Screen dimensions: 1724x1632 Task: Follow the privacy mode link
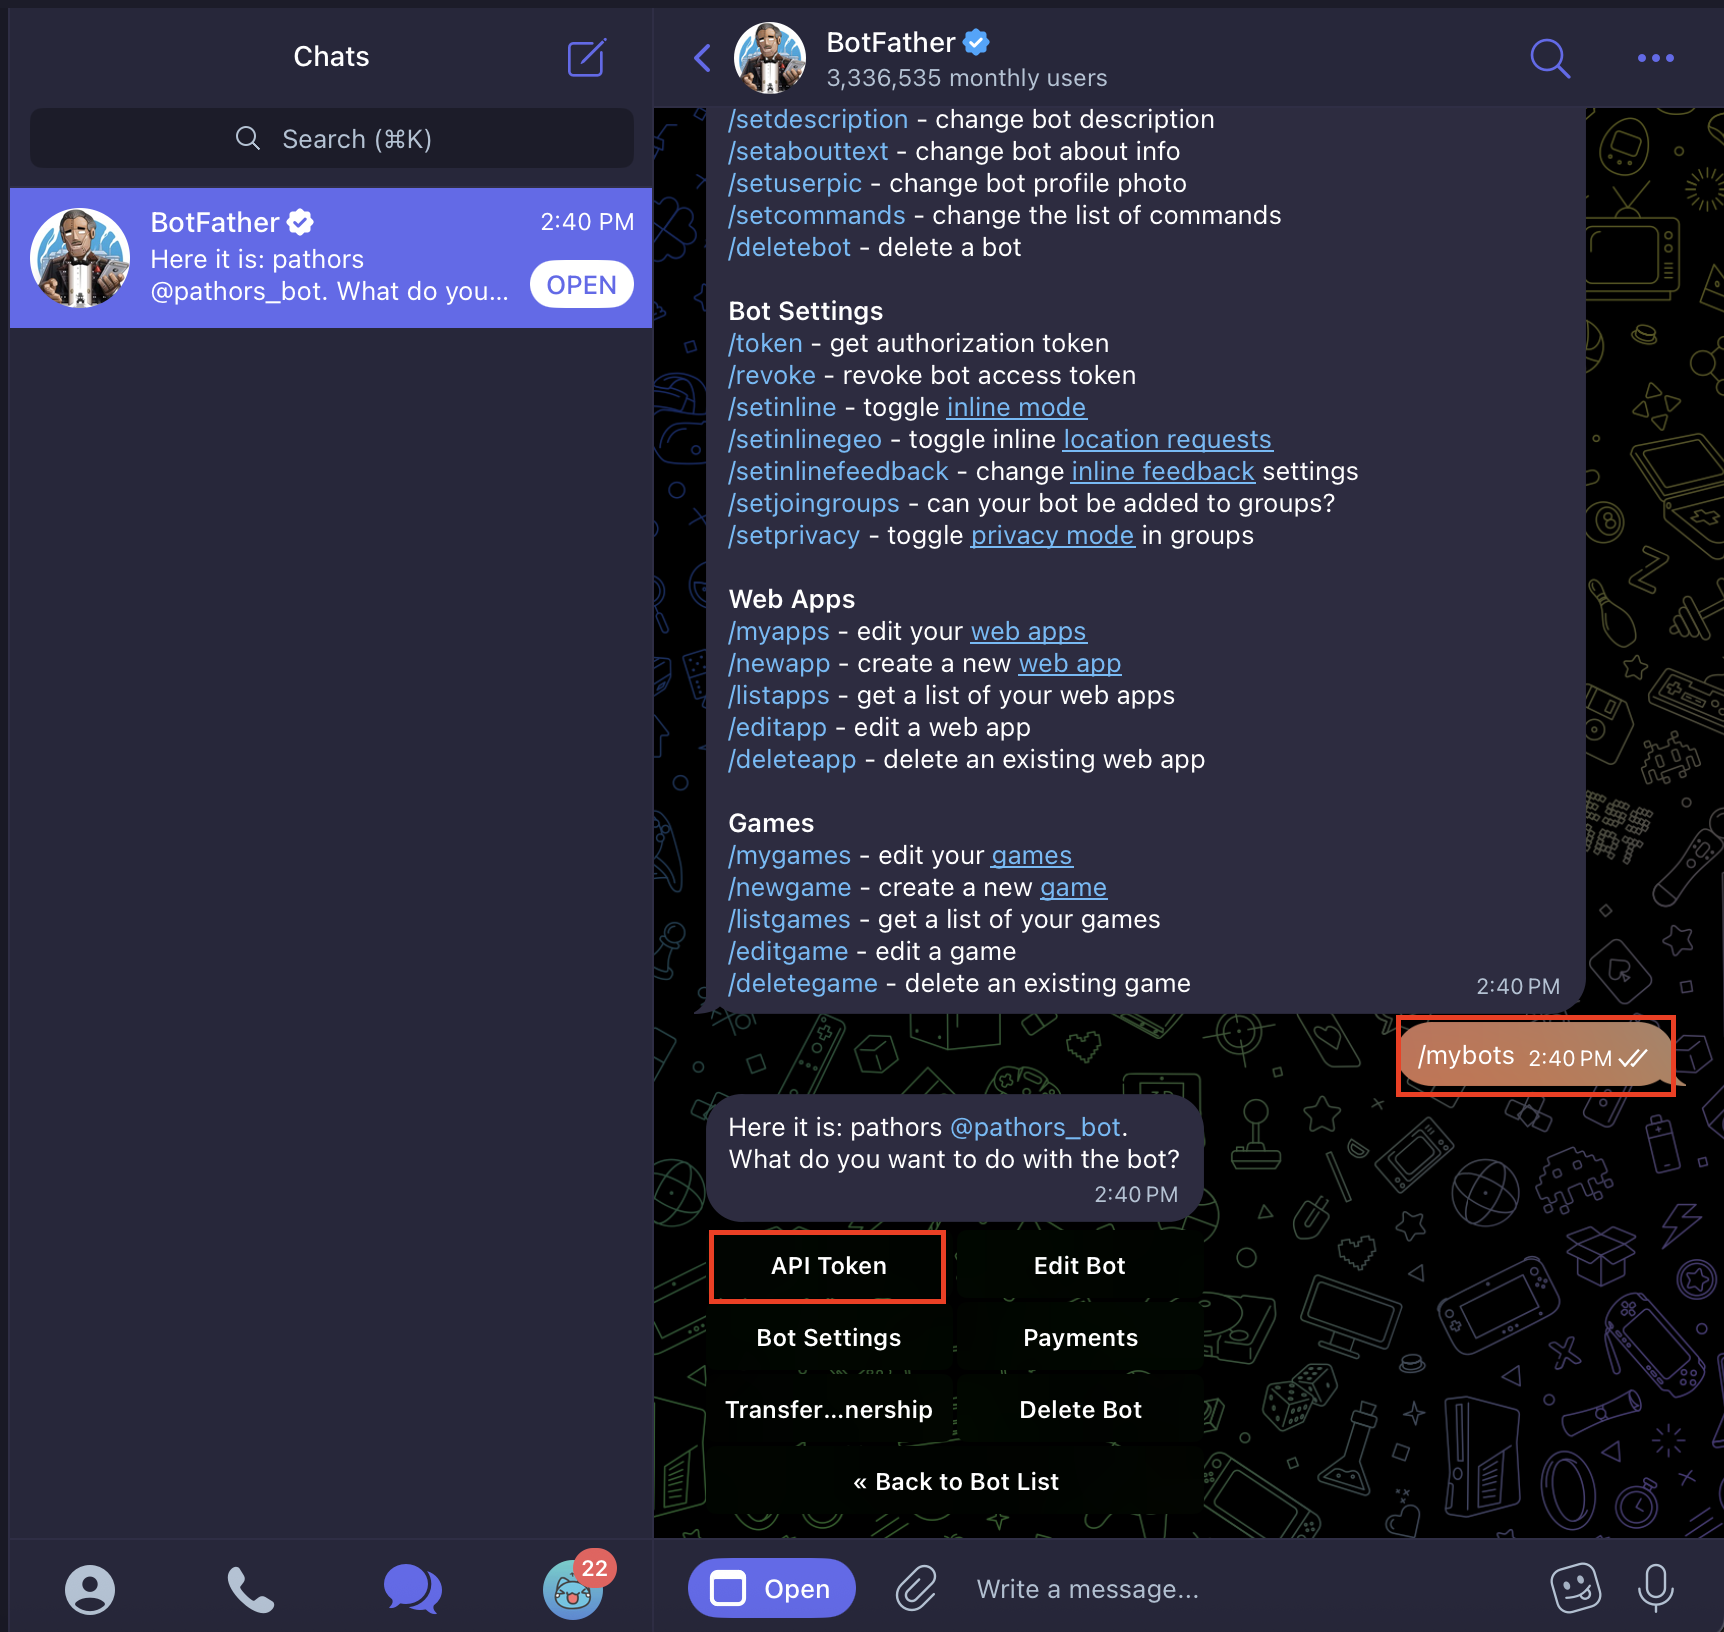pos(1052,535)
